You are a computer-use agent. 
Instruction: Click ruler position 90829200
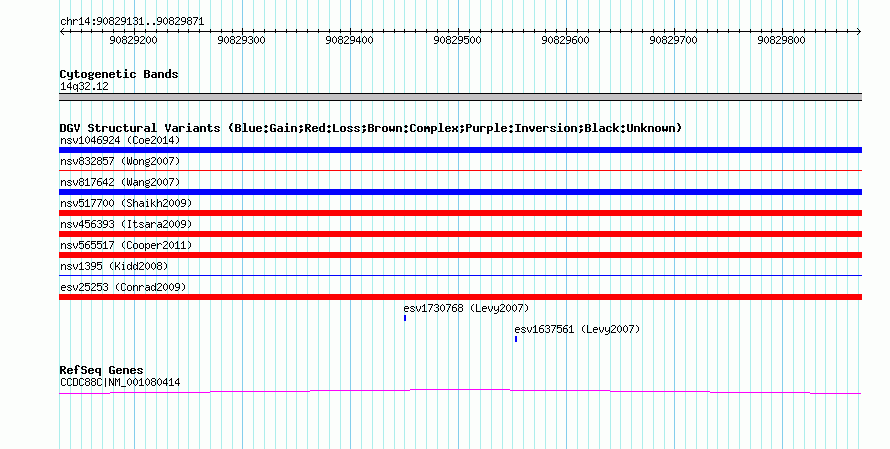(x=133, y=40)
